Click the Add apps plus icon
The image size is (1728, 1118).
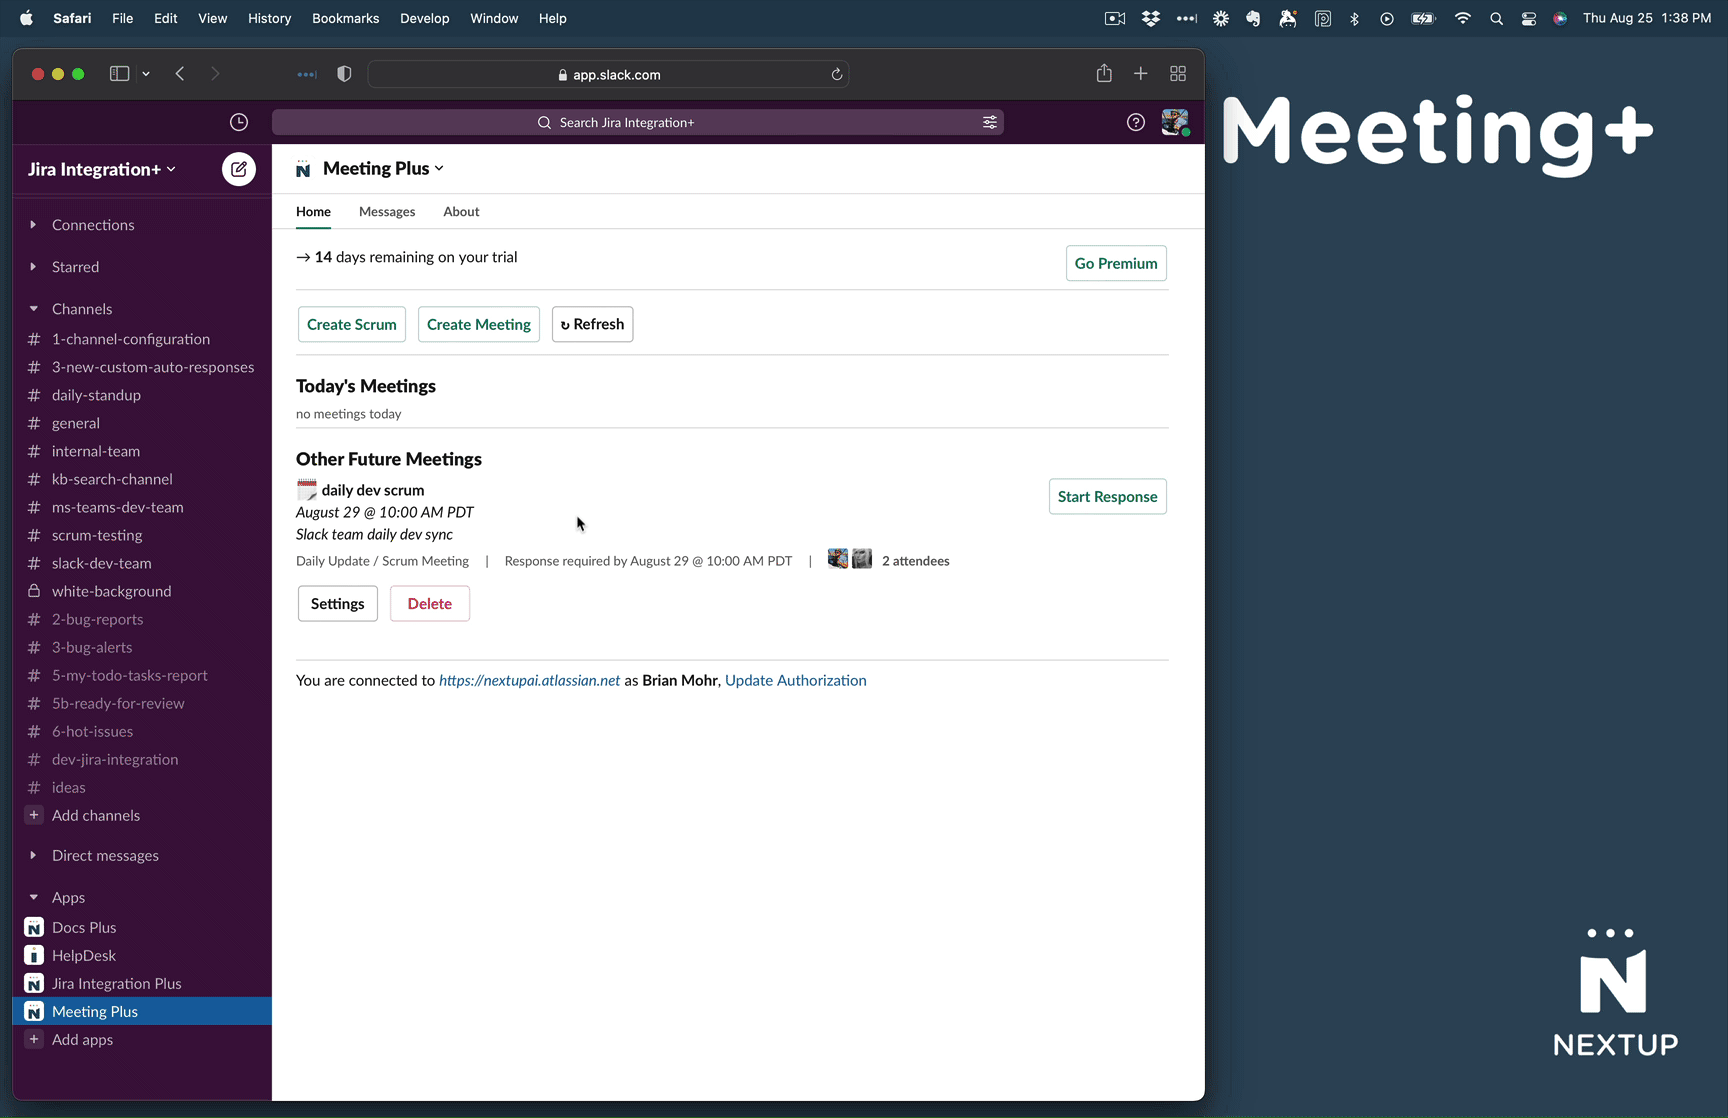[x=34, y=1039]
